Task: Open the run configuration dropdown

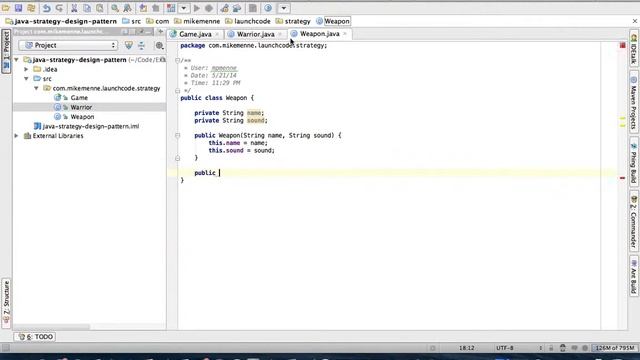Action: click(x=184, y=8)
